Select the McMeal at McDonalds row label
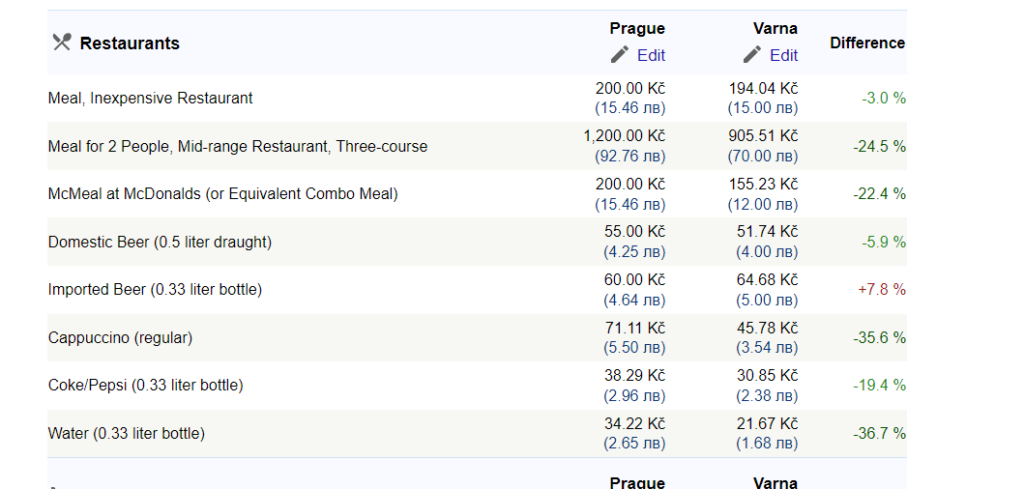Image resolution: width=1024 pixels, height=489 pixels. pos(223,195)
